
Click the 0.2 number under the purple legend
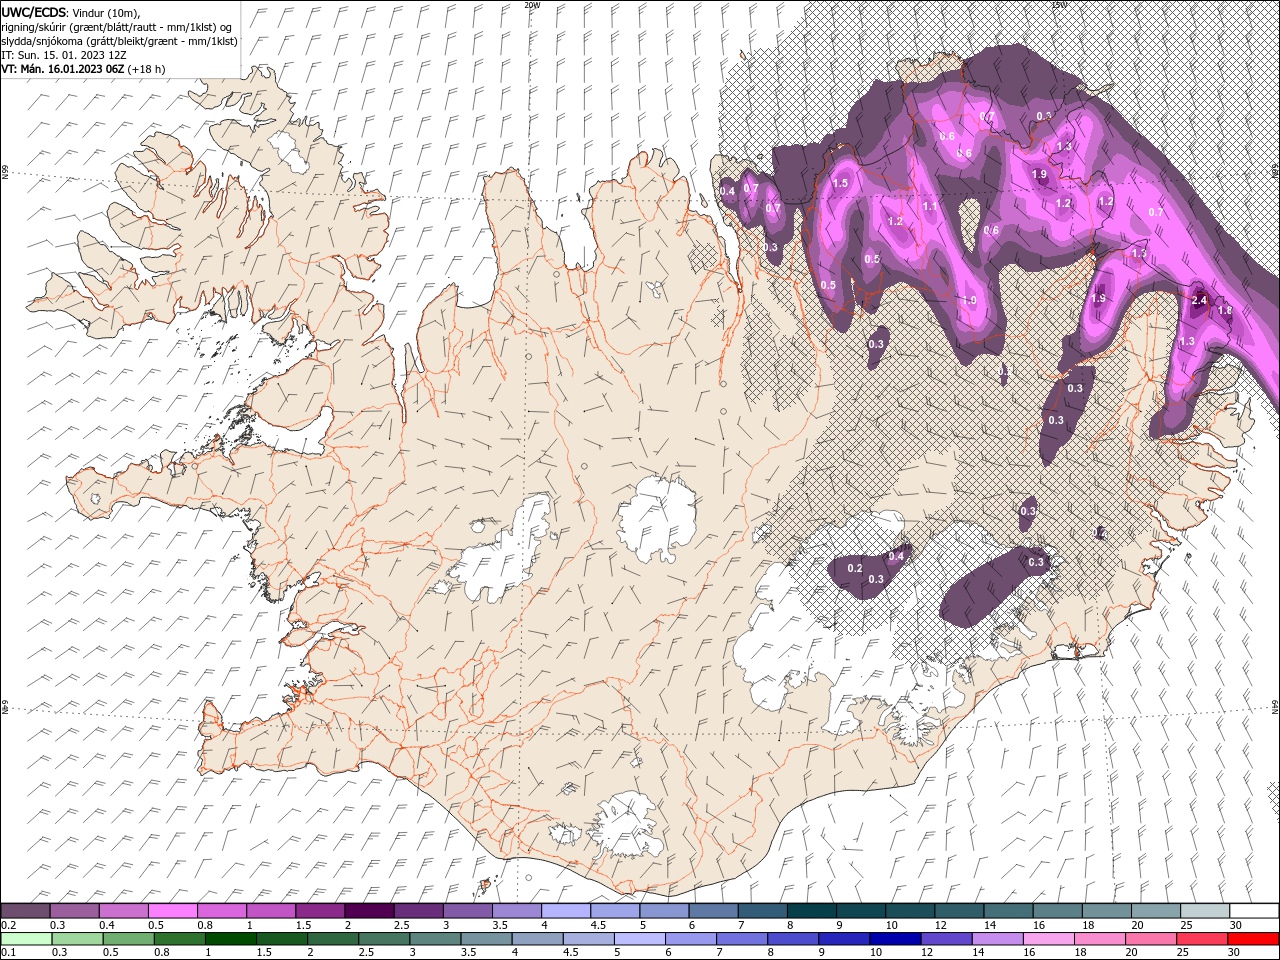pyautogui.click(x=7, y=925)
